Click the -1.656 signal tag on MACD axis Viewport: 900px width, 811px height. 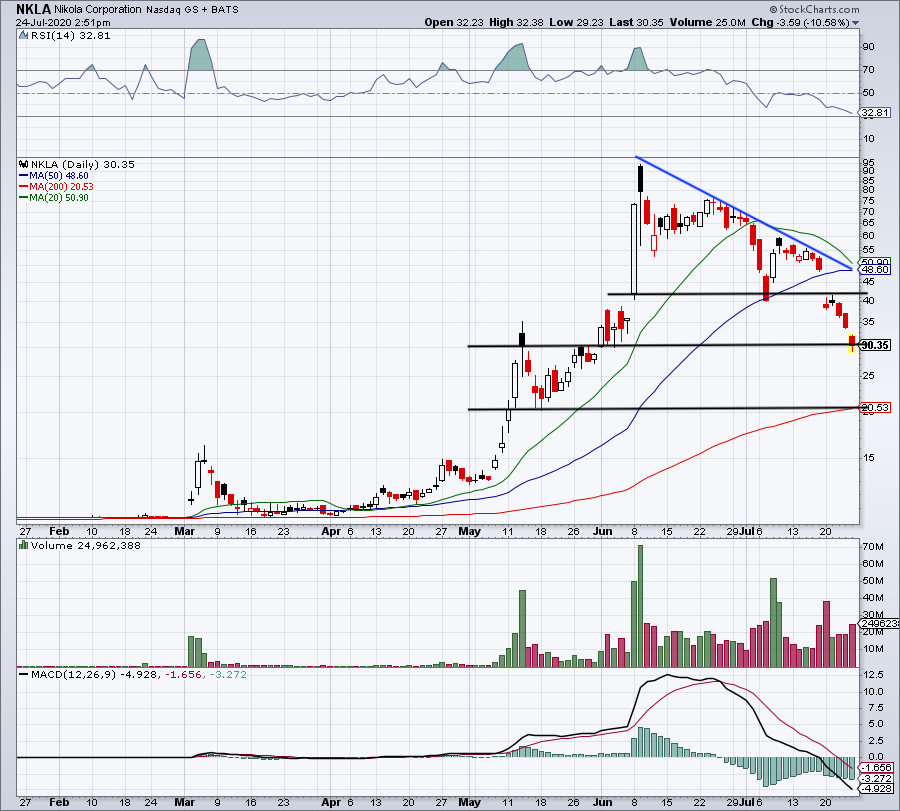876,767
